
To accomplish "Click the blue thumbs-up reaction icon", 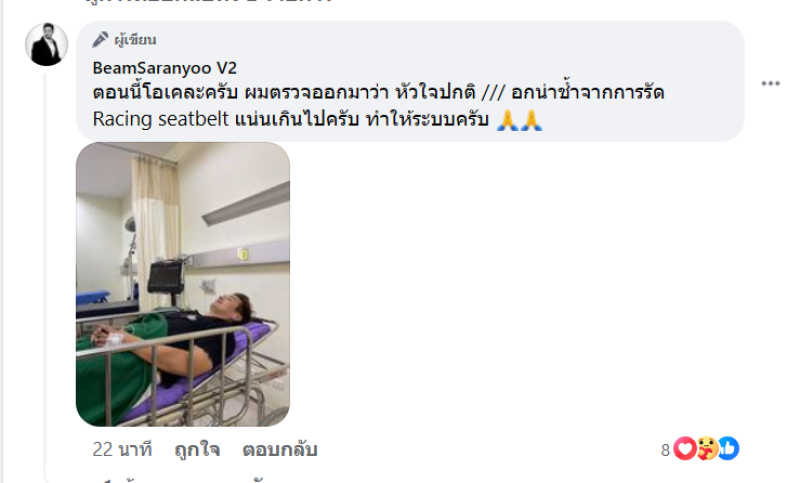I will pyautogui.click(x=728, y=449).
